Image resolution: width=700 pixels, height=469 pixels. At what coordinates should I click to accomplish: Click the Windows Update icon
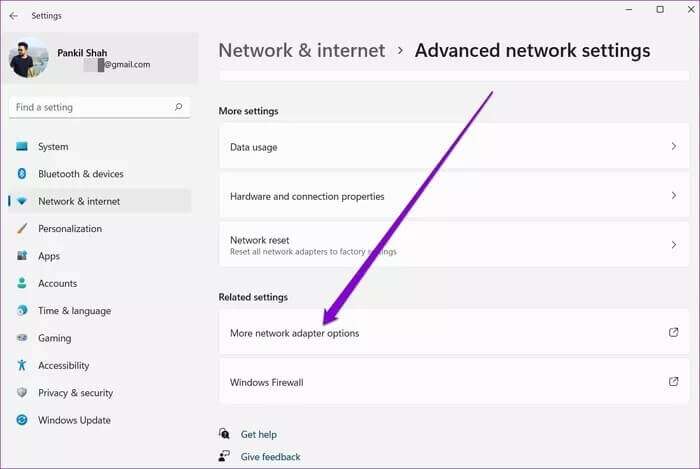point(22,420)
